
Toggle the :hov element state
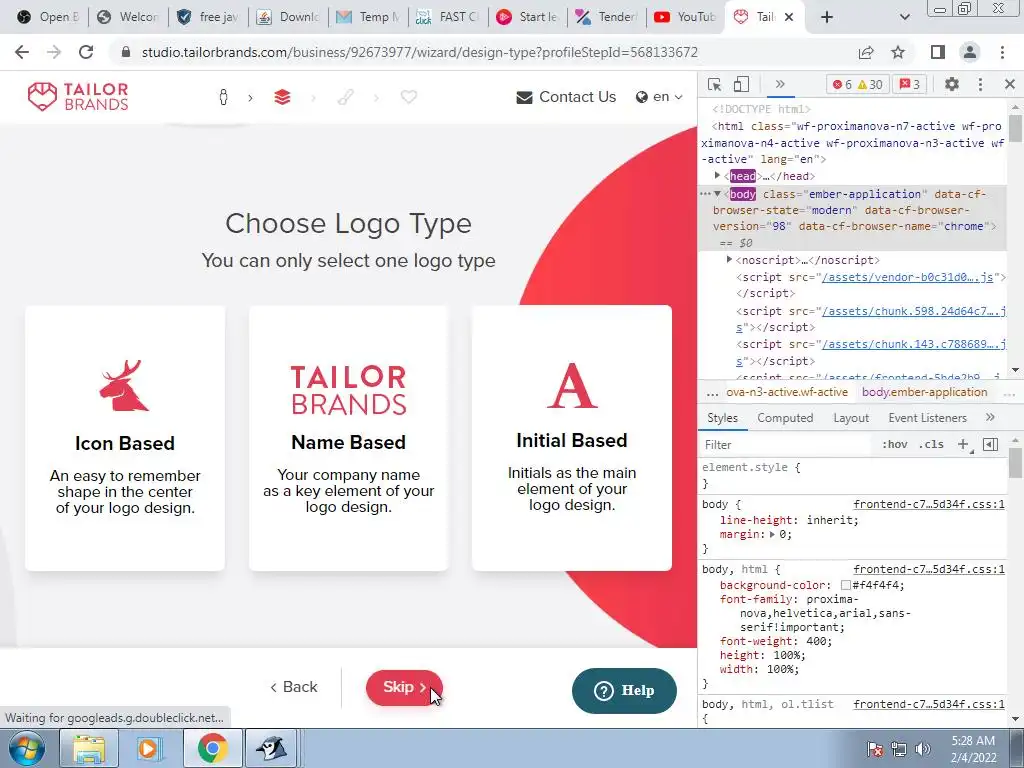[x=895, y=445]
